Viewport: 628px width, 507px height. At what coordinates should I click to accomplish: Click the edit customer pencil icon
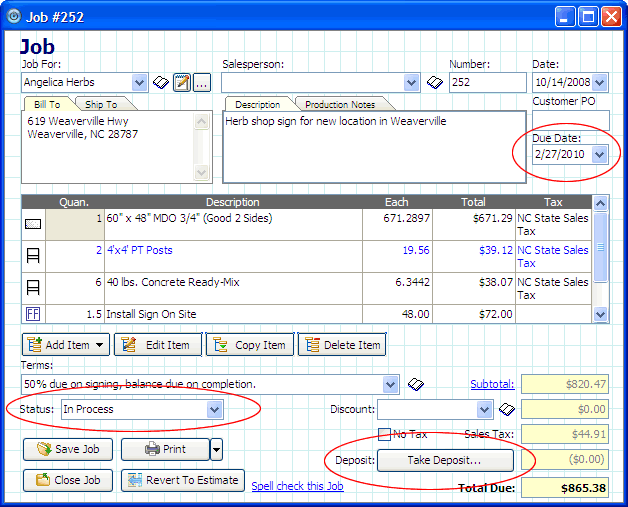click(182, 83)
